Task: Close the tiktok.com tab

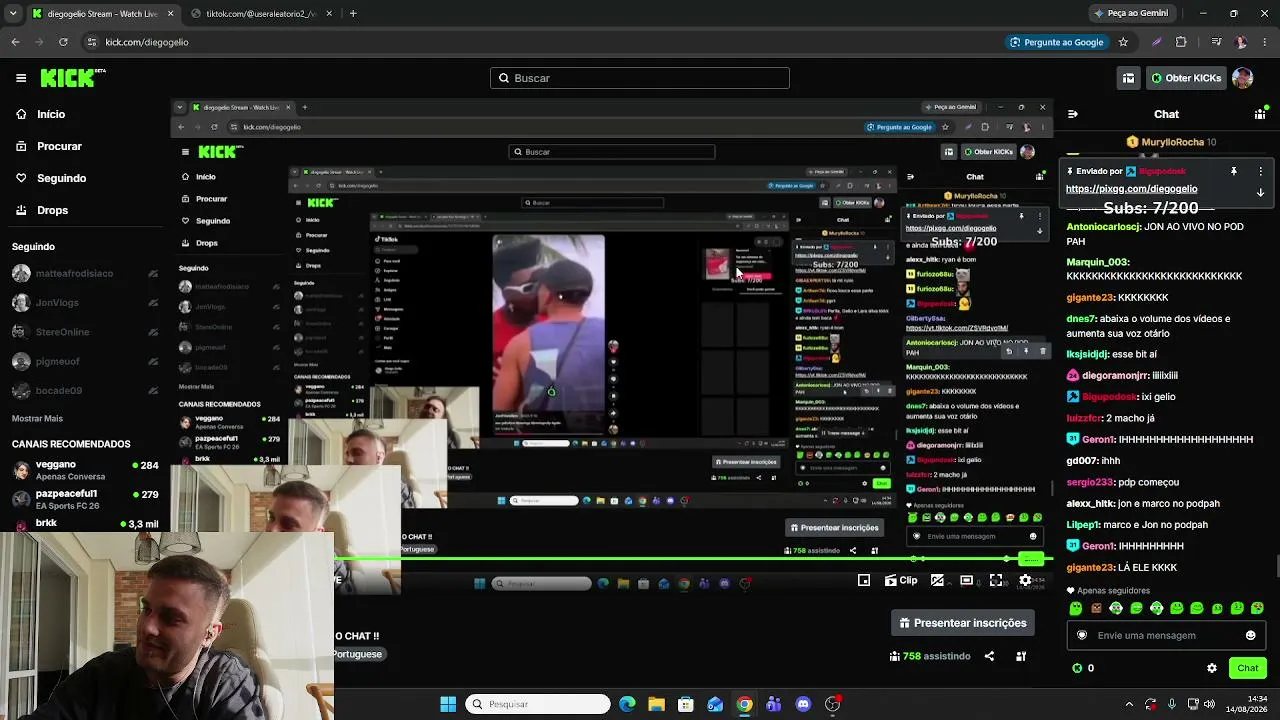Action: (x=328, y=14)
